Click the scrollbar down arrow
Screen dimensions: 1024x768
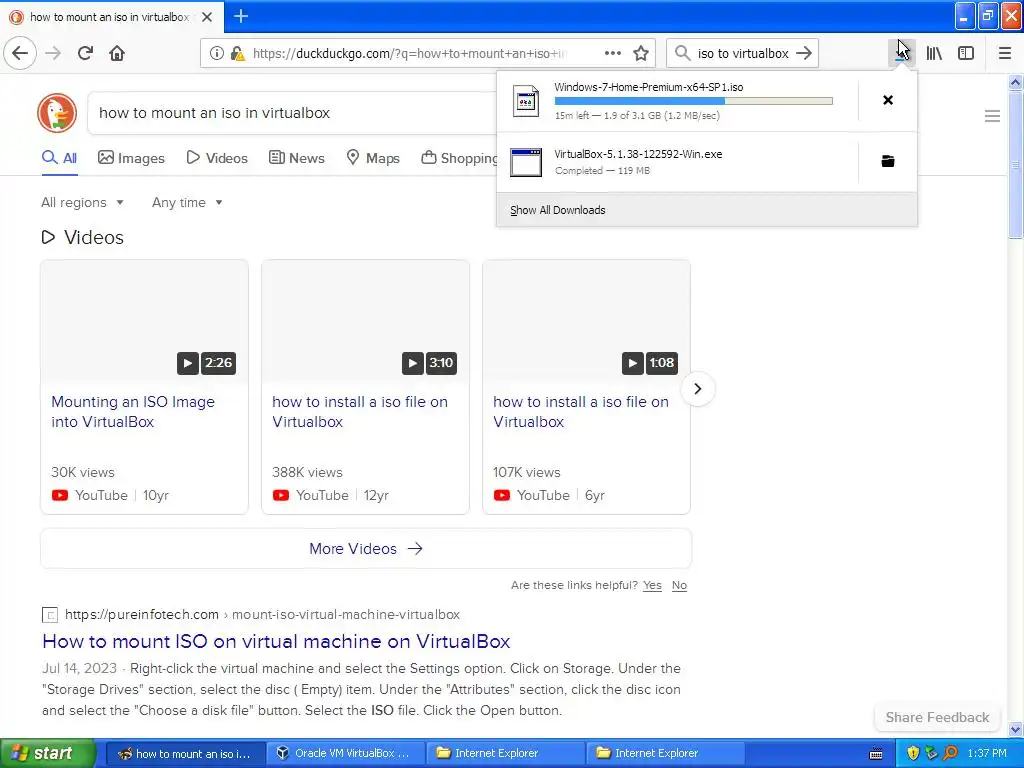(1015, 729)
